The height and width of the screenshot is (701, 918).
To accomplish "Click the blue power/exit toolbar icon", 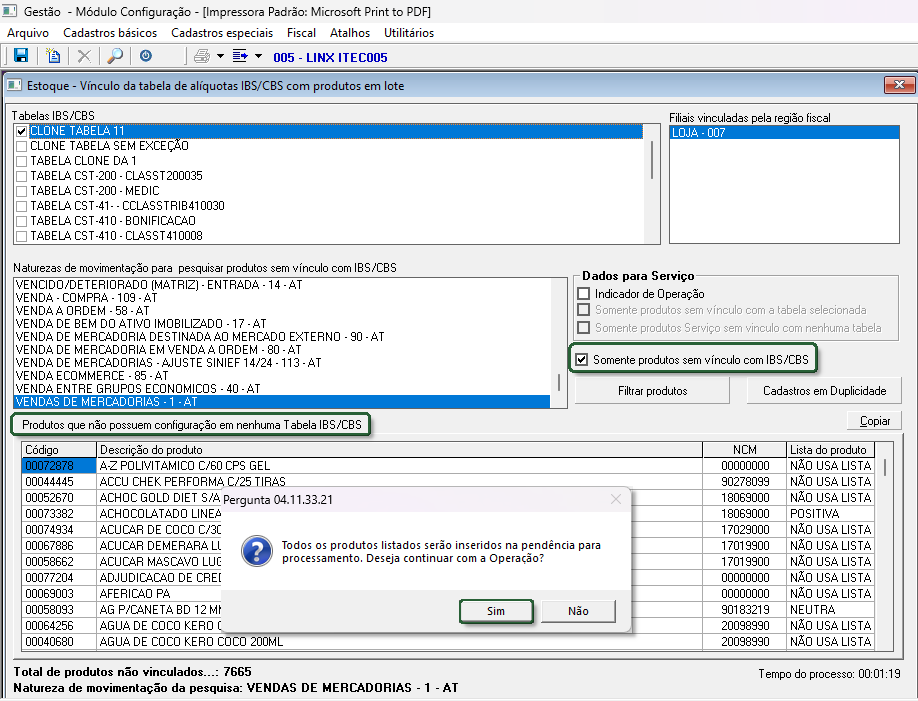I will (146, 56).
